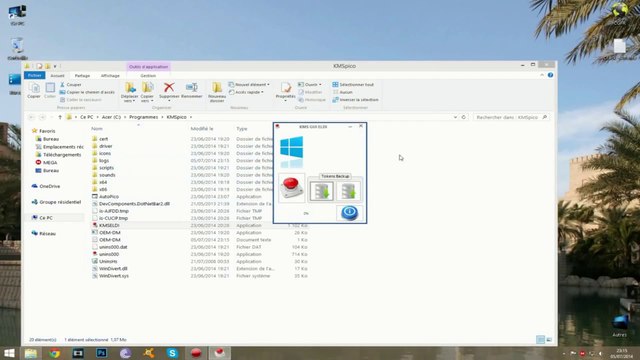Viewport: 640px width, 360px height.
Task: Switch to the Partage ribbon tab
Action: [82, 76]
